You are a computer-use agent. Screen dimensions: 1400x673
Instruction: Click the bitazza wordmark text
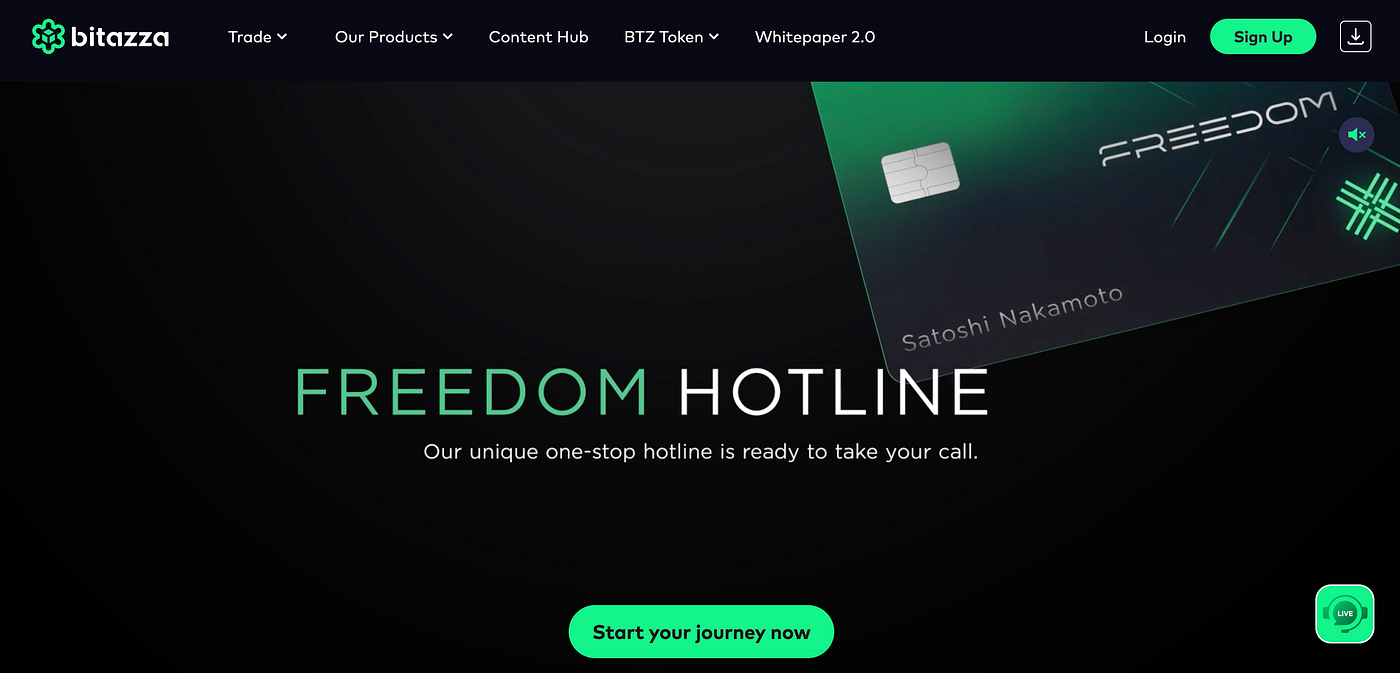coord(120,38)
